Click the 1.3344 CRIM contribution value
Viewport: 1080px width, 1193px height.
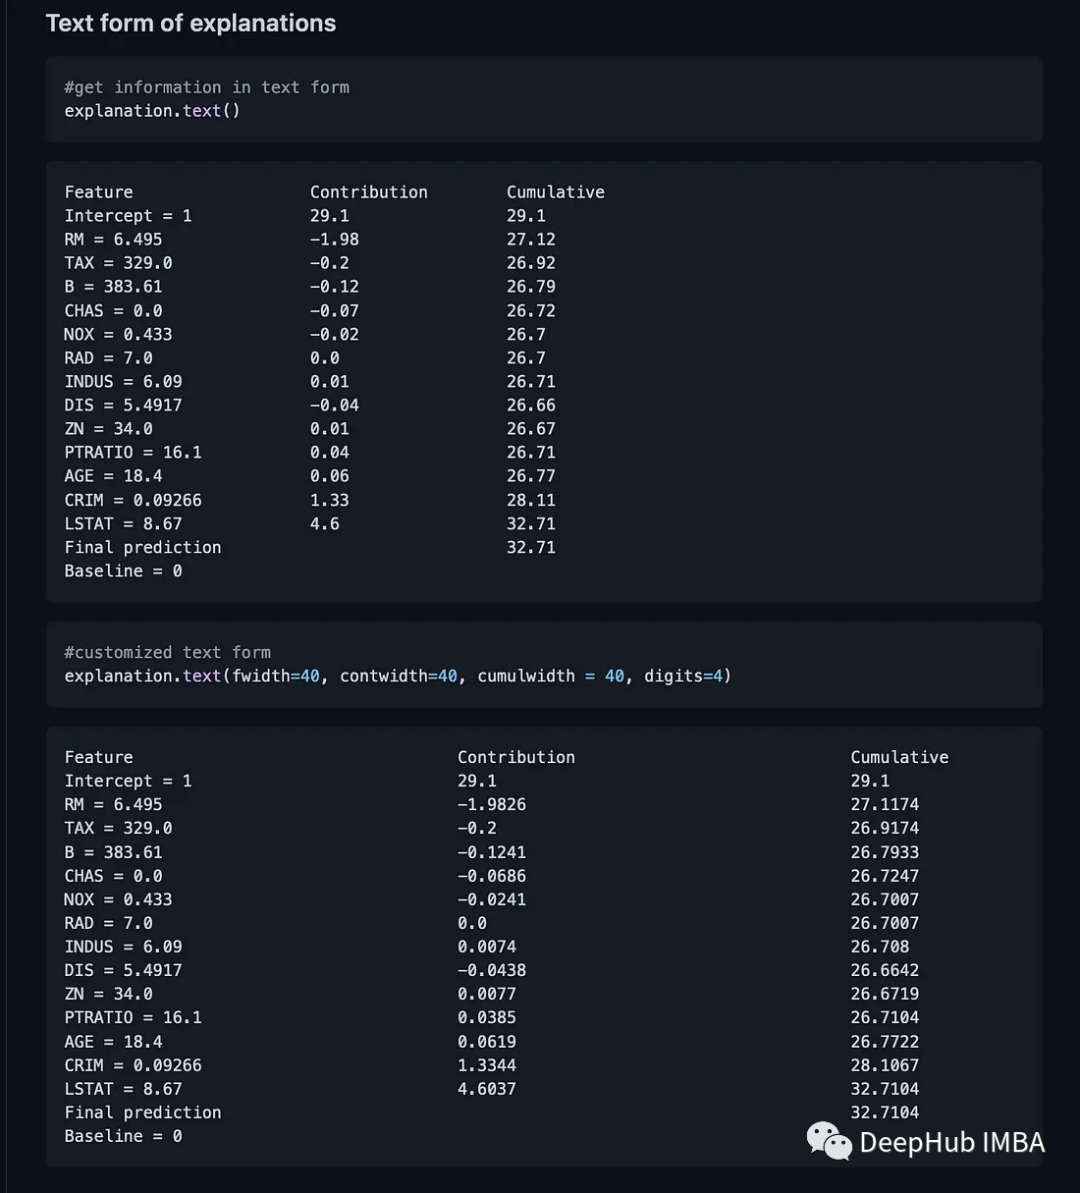[487, 1065]
